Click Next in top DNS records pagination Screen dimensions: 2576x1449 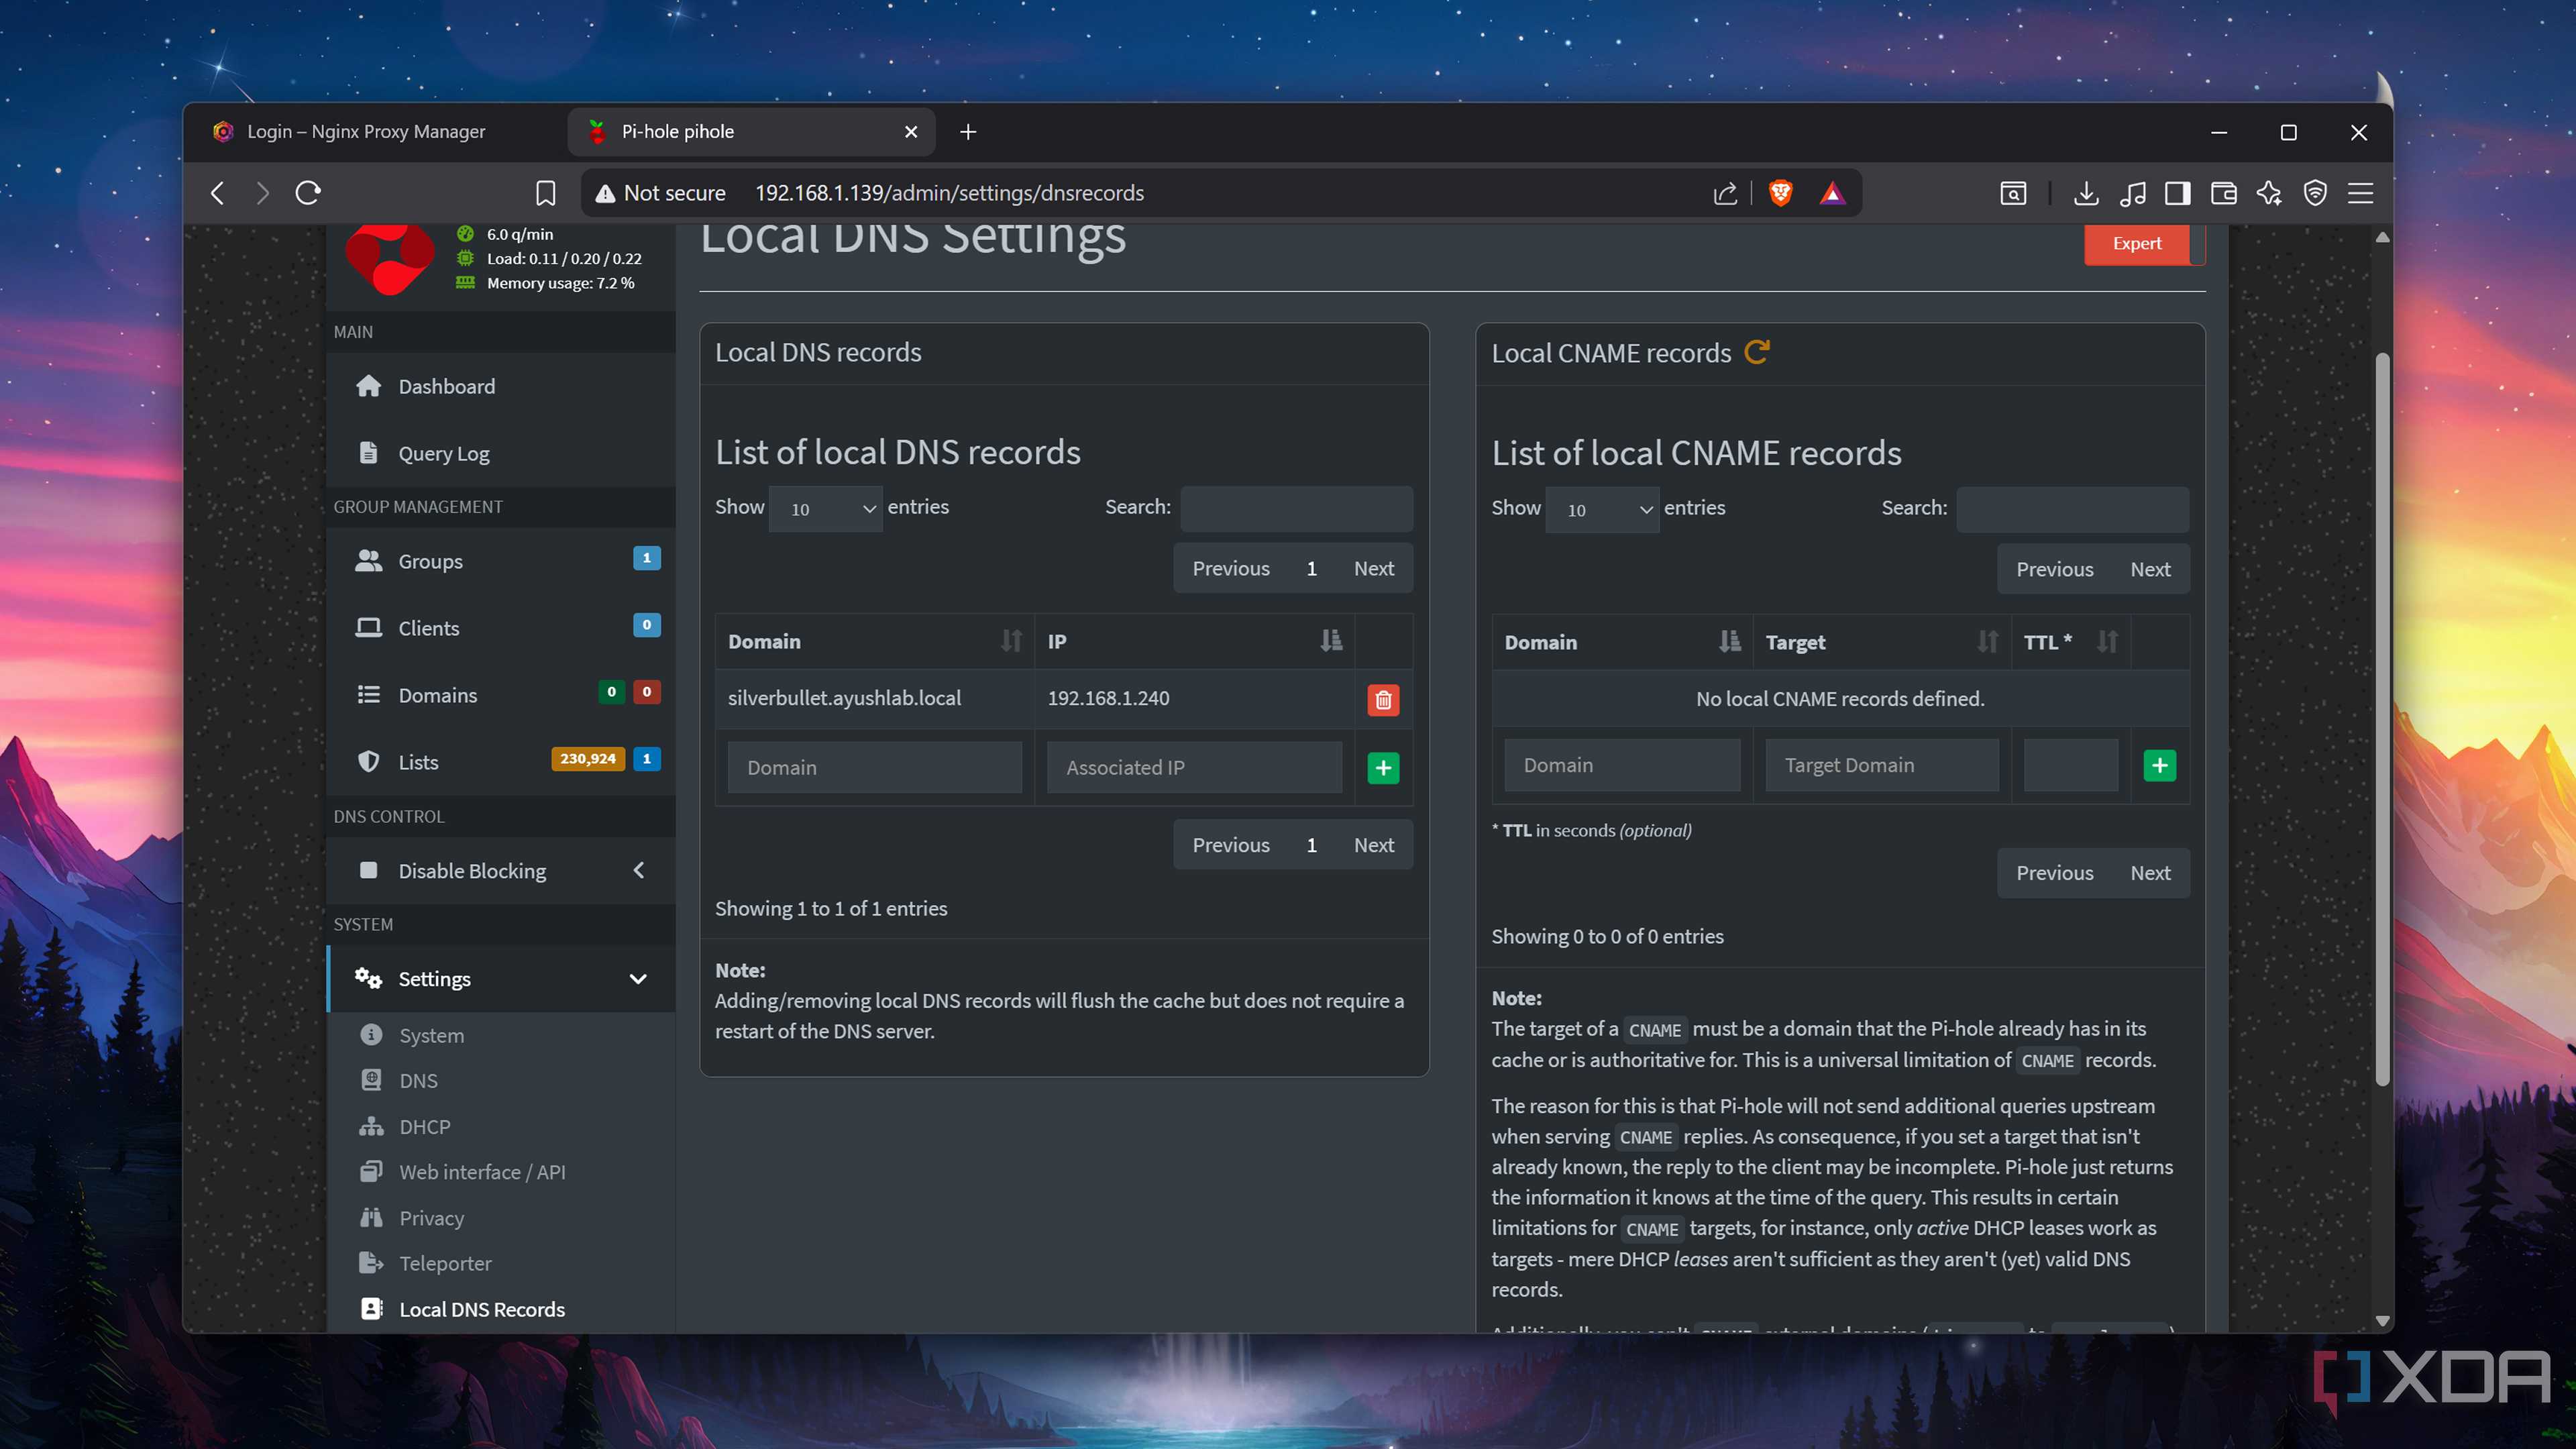tap(1373, 568)
